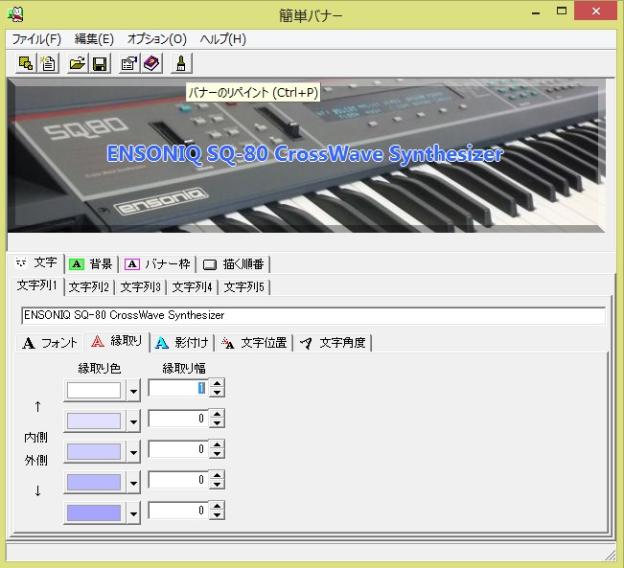Screen dimensions: 624x568
Task: Increase the first outline width with up arrow
Action: (217, 384)
